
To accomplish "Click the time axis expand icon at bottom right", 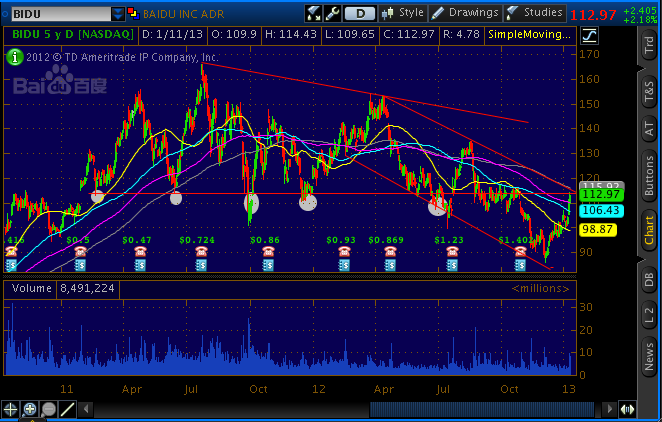I will [627, 409].
